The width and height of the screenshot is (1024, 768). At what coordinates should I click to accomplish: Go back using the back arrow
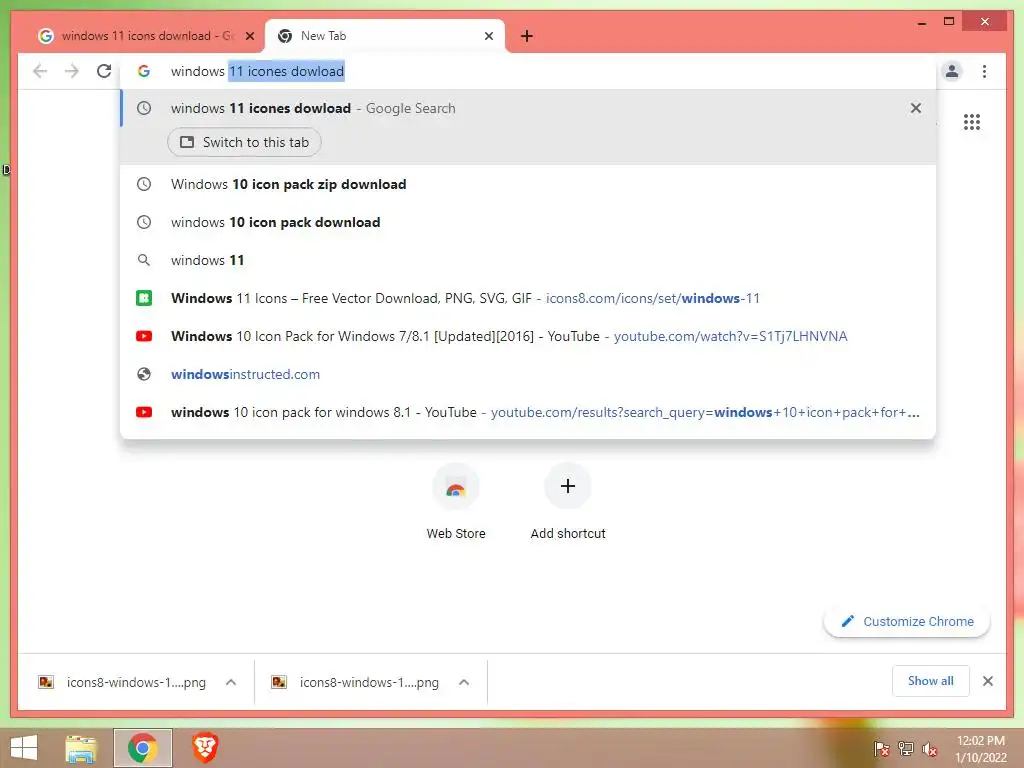[x=40, y=71]
